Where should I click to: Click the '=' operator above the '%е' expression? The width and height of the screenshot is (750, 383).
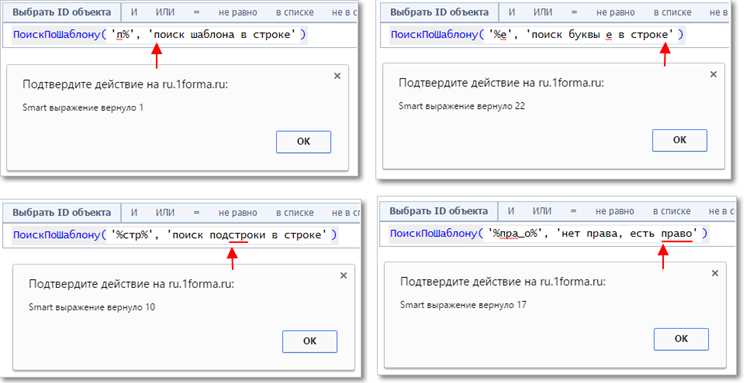(574, 12)
